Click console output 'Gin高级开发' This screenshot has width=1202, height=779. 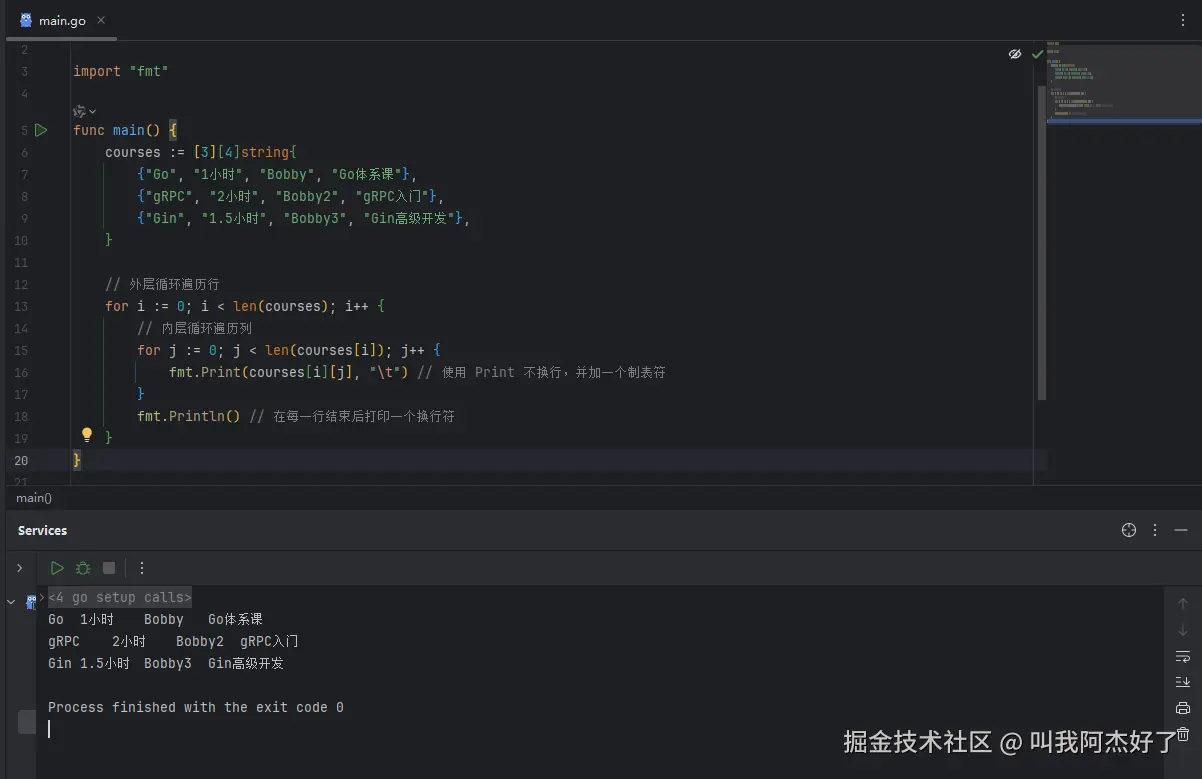coord(246,663)
